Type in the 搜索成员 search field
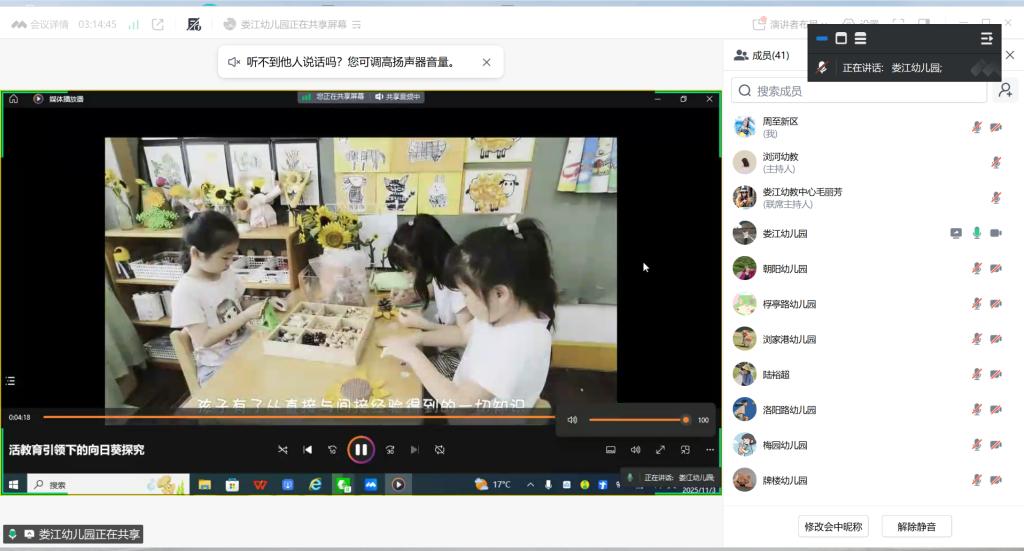Screen dimensions: 1024x551 [860, 91]
